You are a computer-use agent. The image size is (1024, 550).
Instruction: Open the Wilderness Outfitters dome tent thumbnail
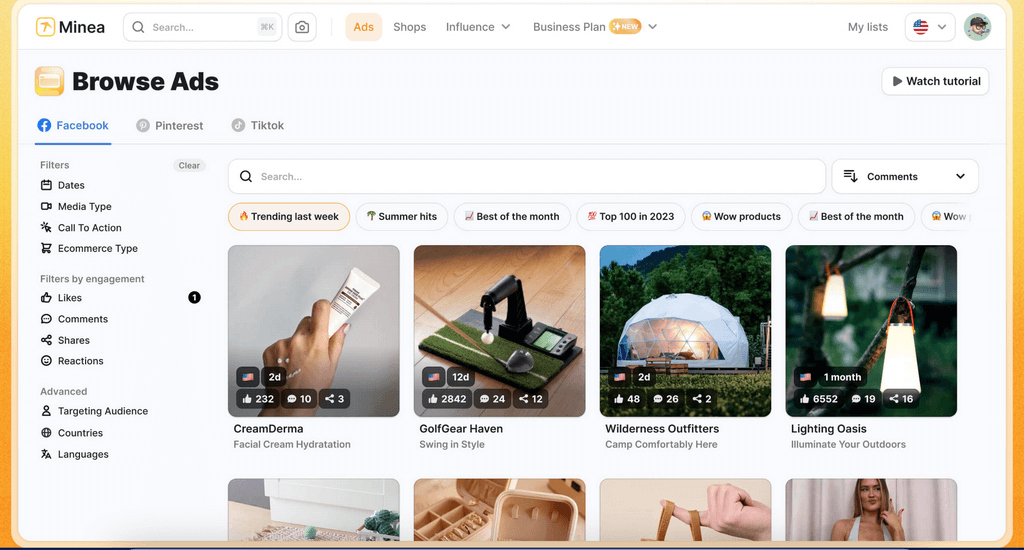[685, 331]
